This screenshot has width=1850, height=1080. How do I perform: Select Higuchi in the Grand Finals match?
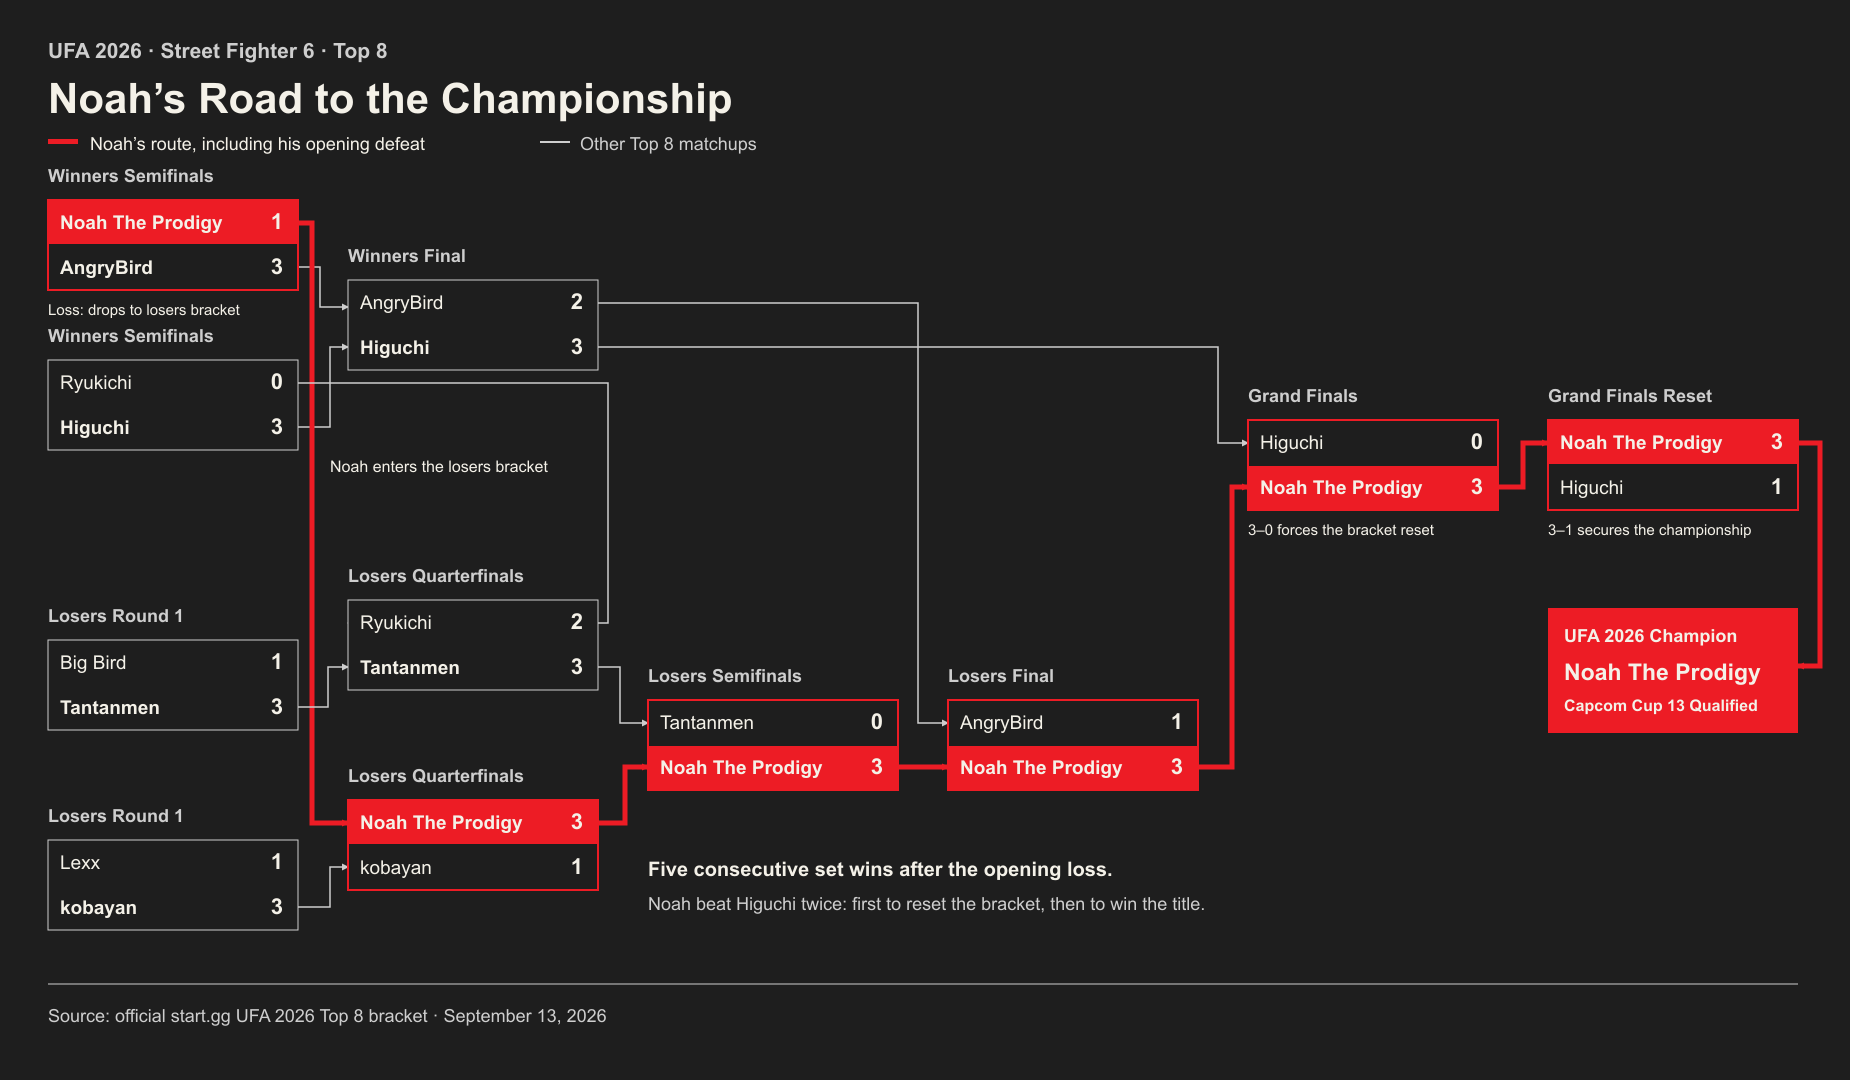[1373, 442]
